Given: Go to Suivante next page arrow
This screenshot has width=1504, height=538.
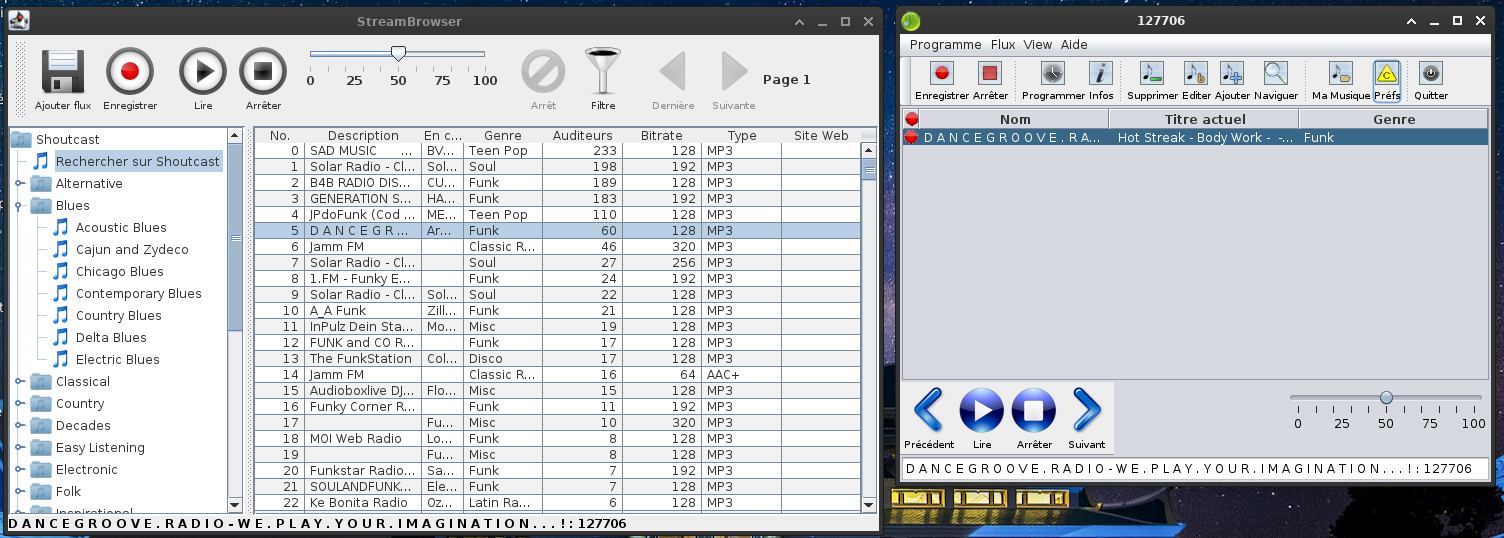Looking at the screenshot, I should point(734,72).
